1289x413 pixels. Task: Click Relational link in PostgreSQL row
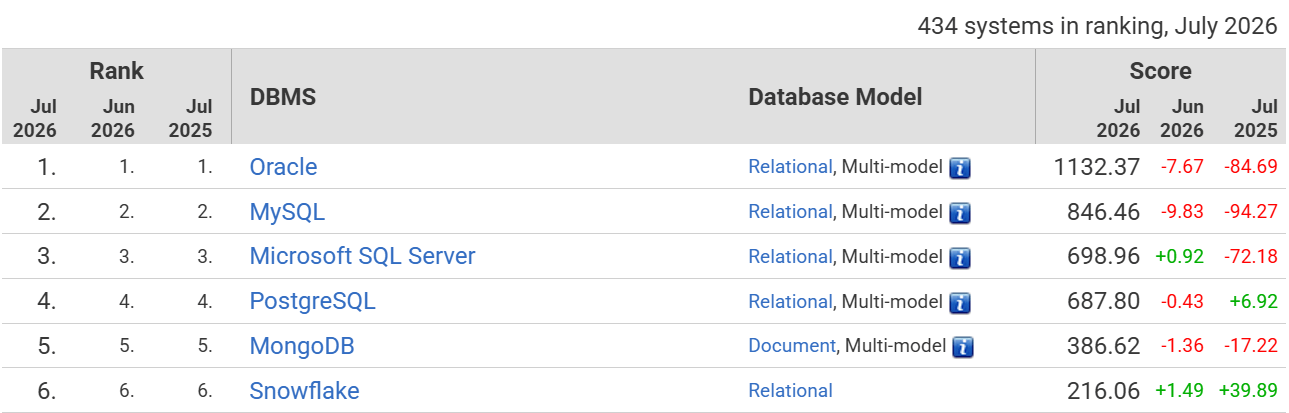(x=790, y=301)
